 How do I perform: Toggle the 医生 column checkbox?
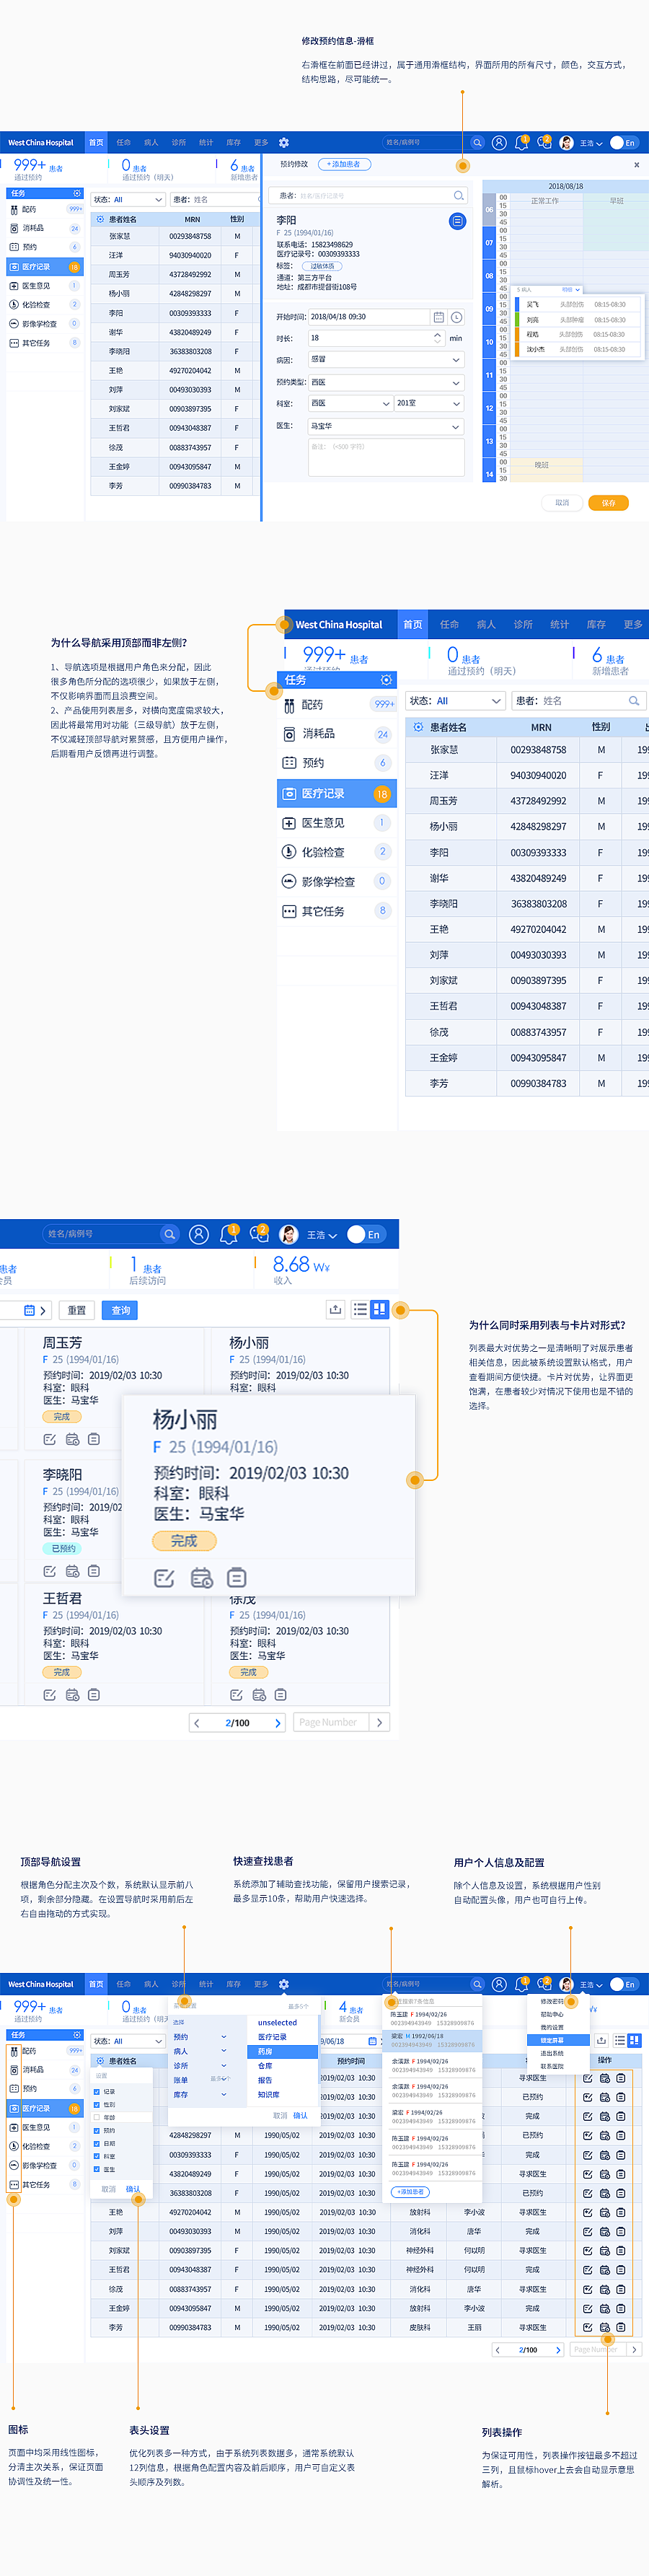pyautogui.click(x=97, y=2170)
